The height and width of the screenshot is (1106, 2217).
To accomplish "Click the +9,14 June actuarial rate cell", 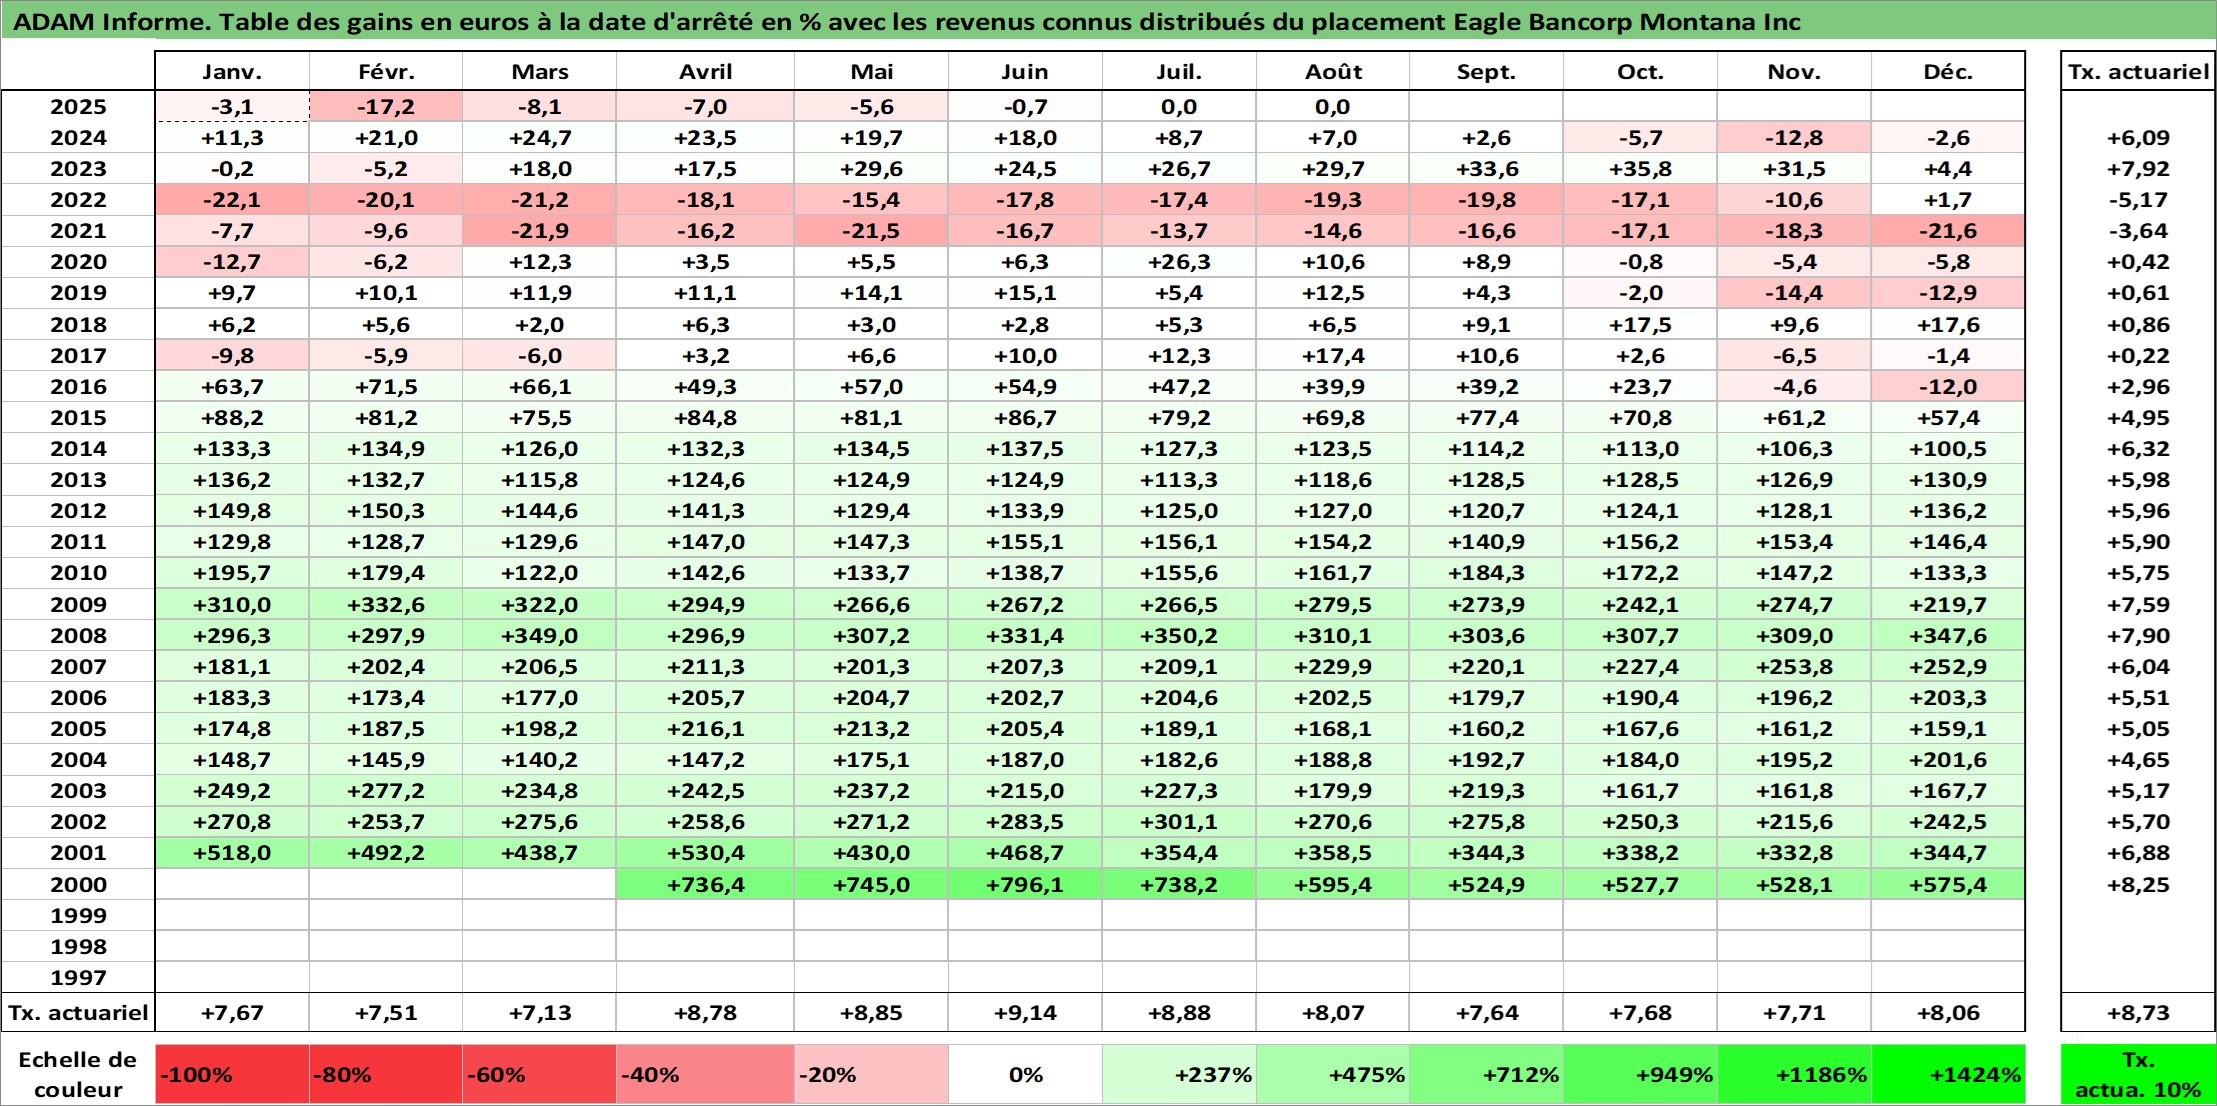I will (1025, 1013).
